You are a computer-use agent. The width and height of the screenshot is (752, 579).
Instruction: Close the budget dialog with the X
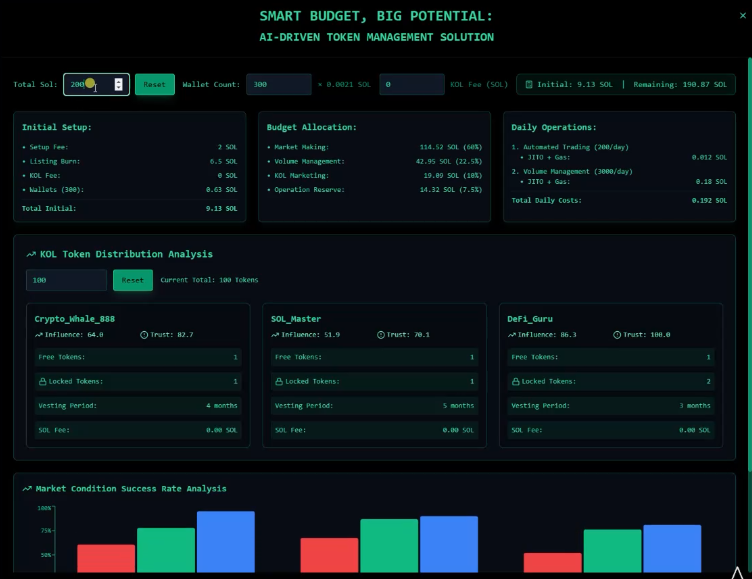click(742, 15)
